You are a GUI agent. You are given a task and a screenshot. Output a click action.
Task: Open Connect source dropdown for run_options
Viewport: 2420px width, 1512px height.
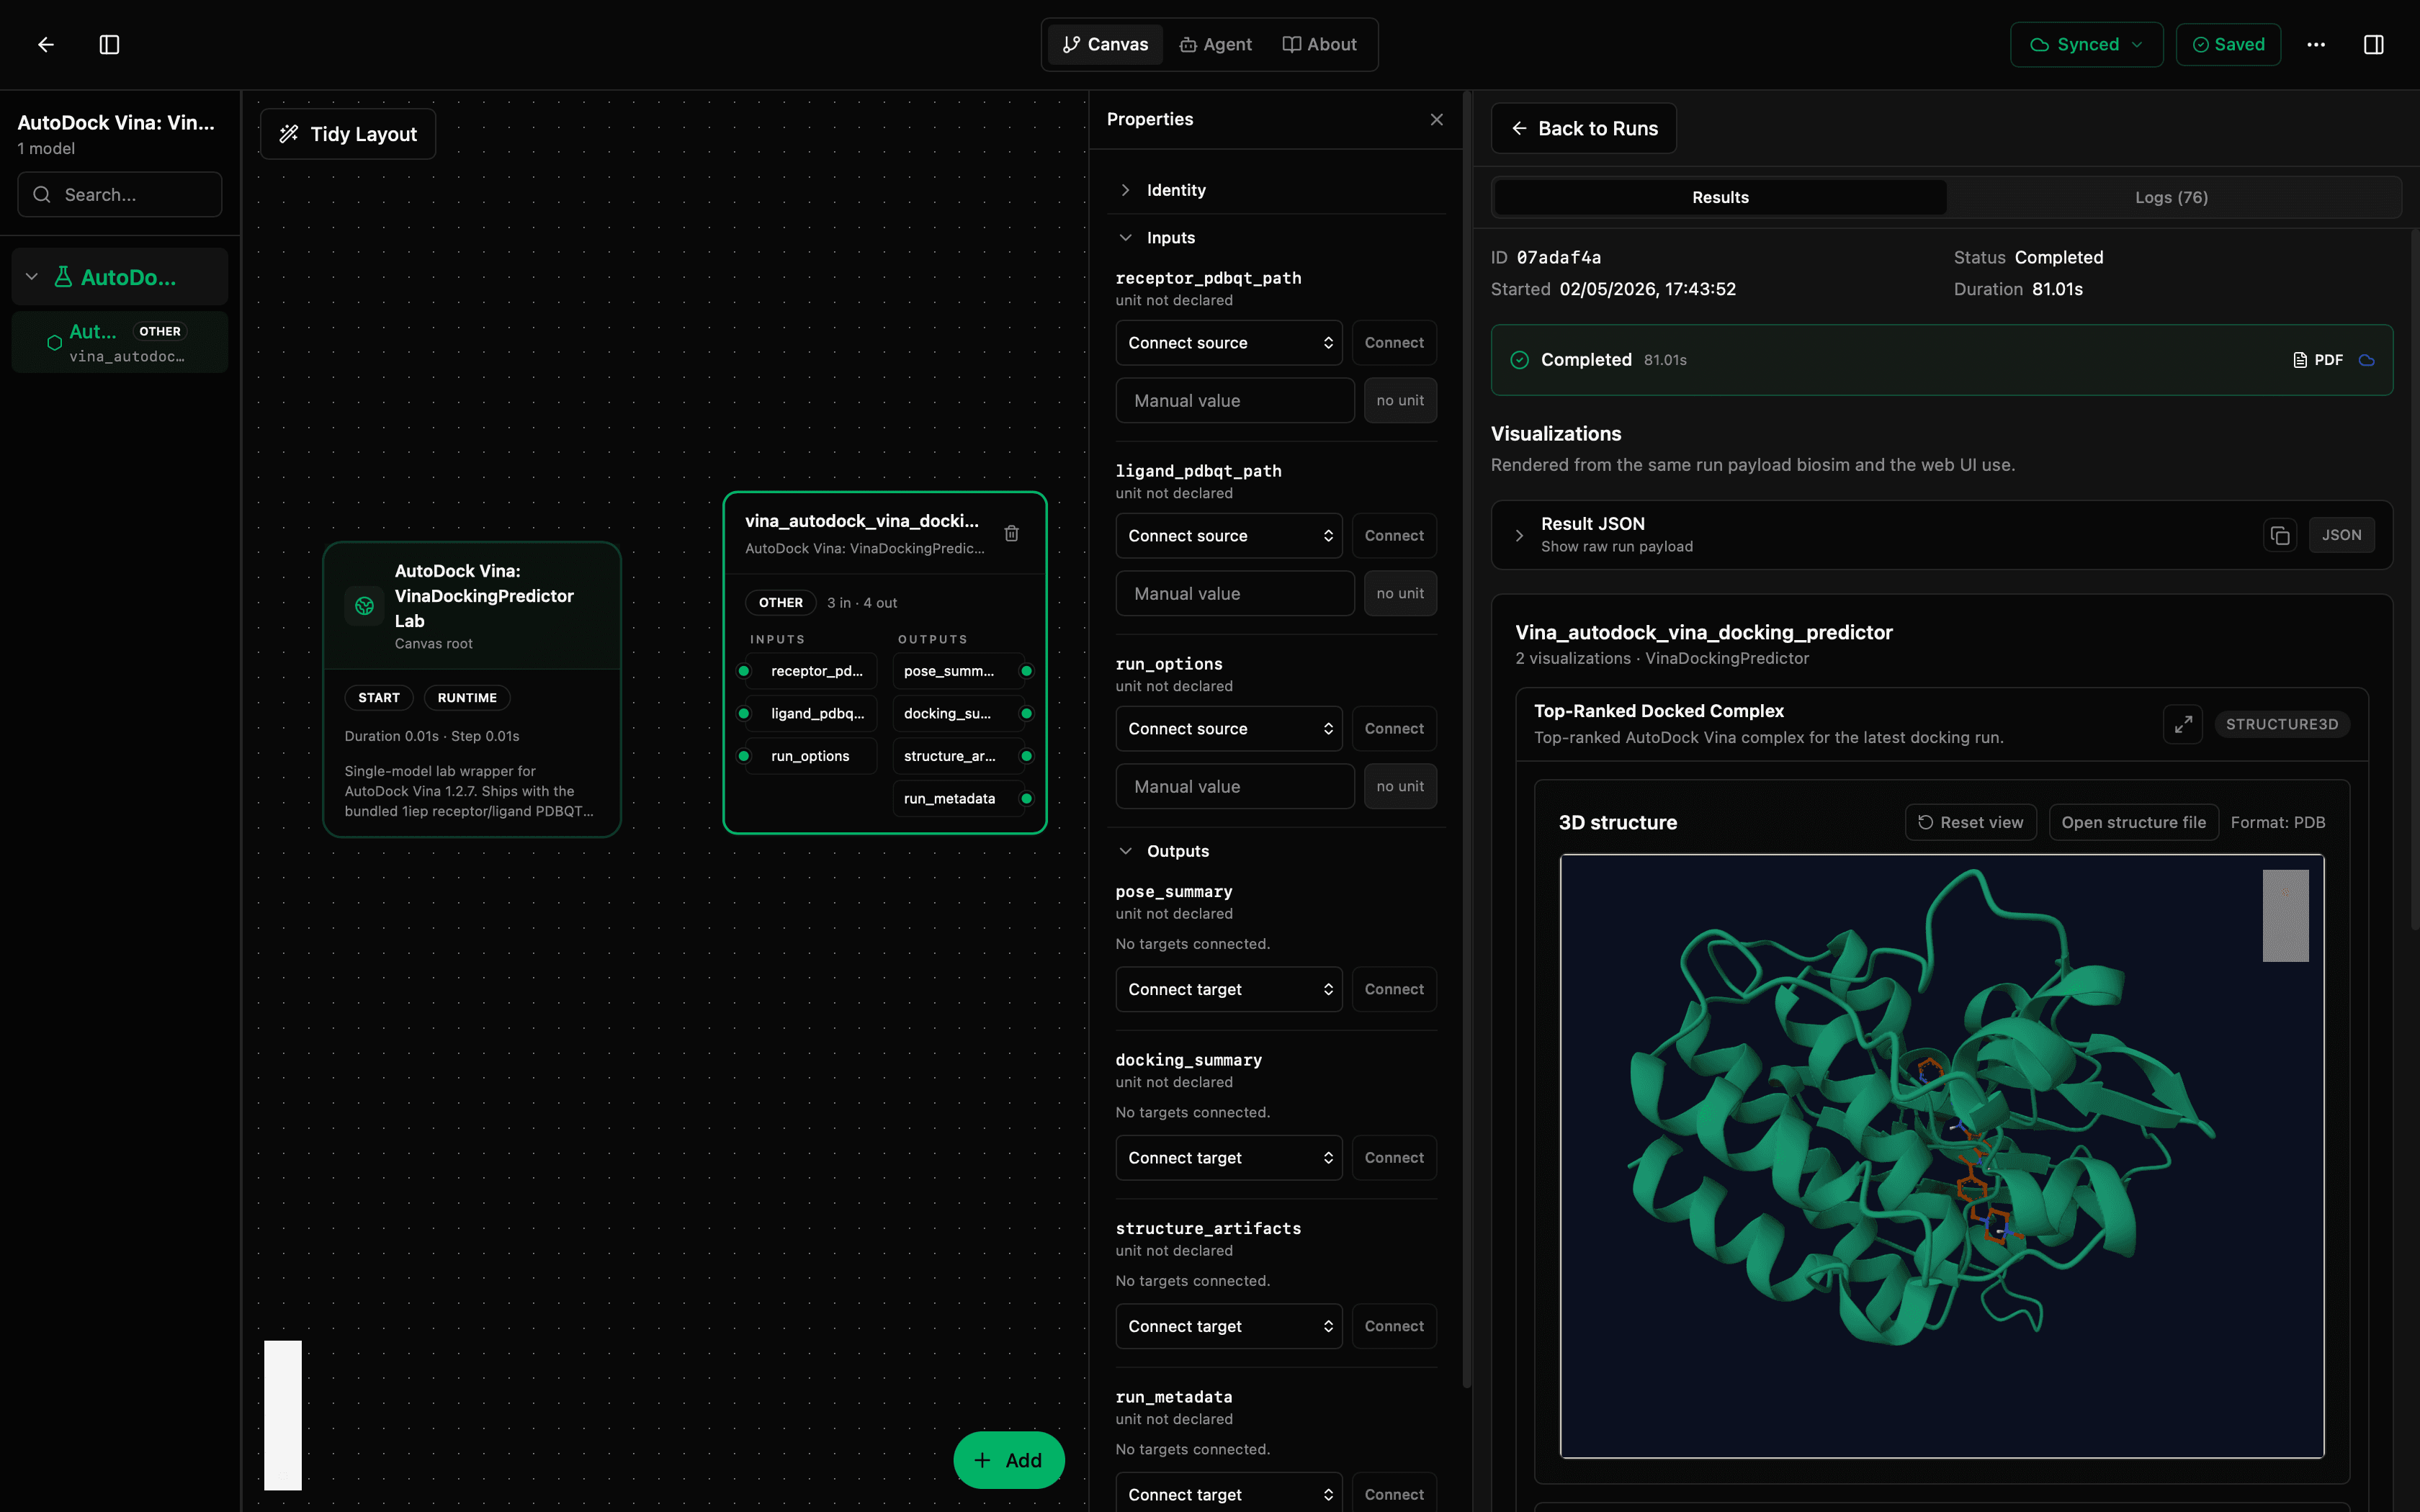tap(1228, 729)
